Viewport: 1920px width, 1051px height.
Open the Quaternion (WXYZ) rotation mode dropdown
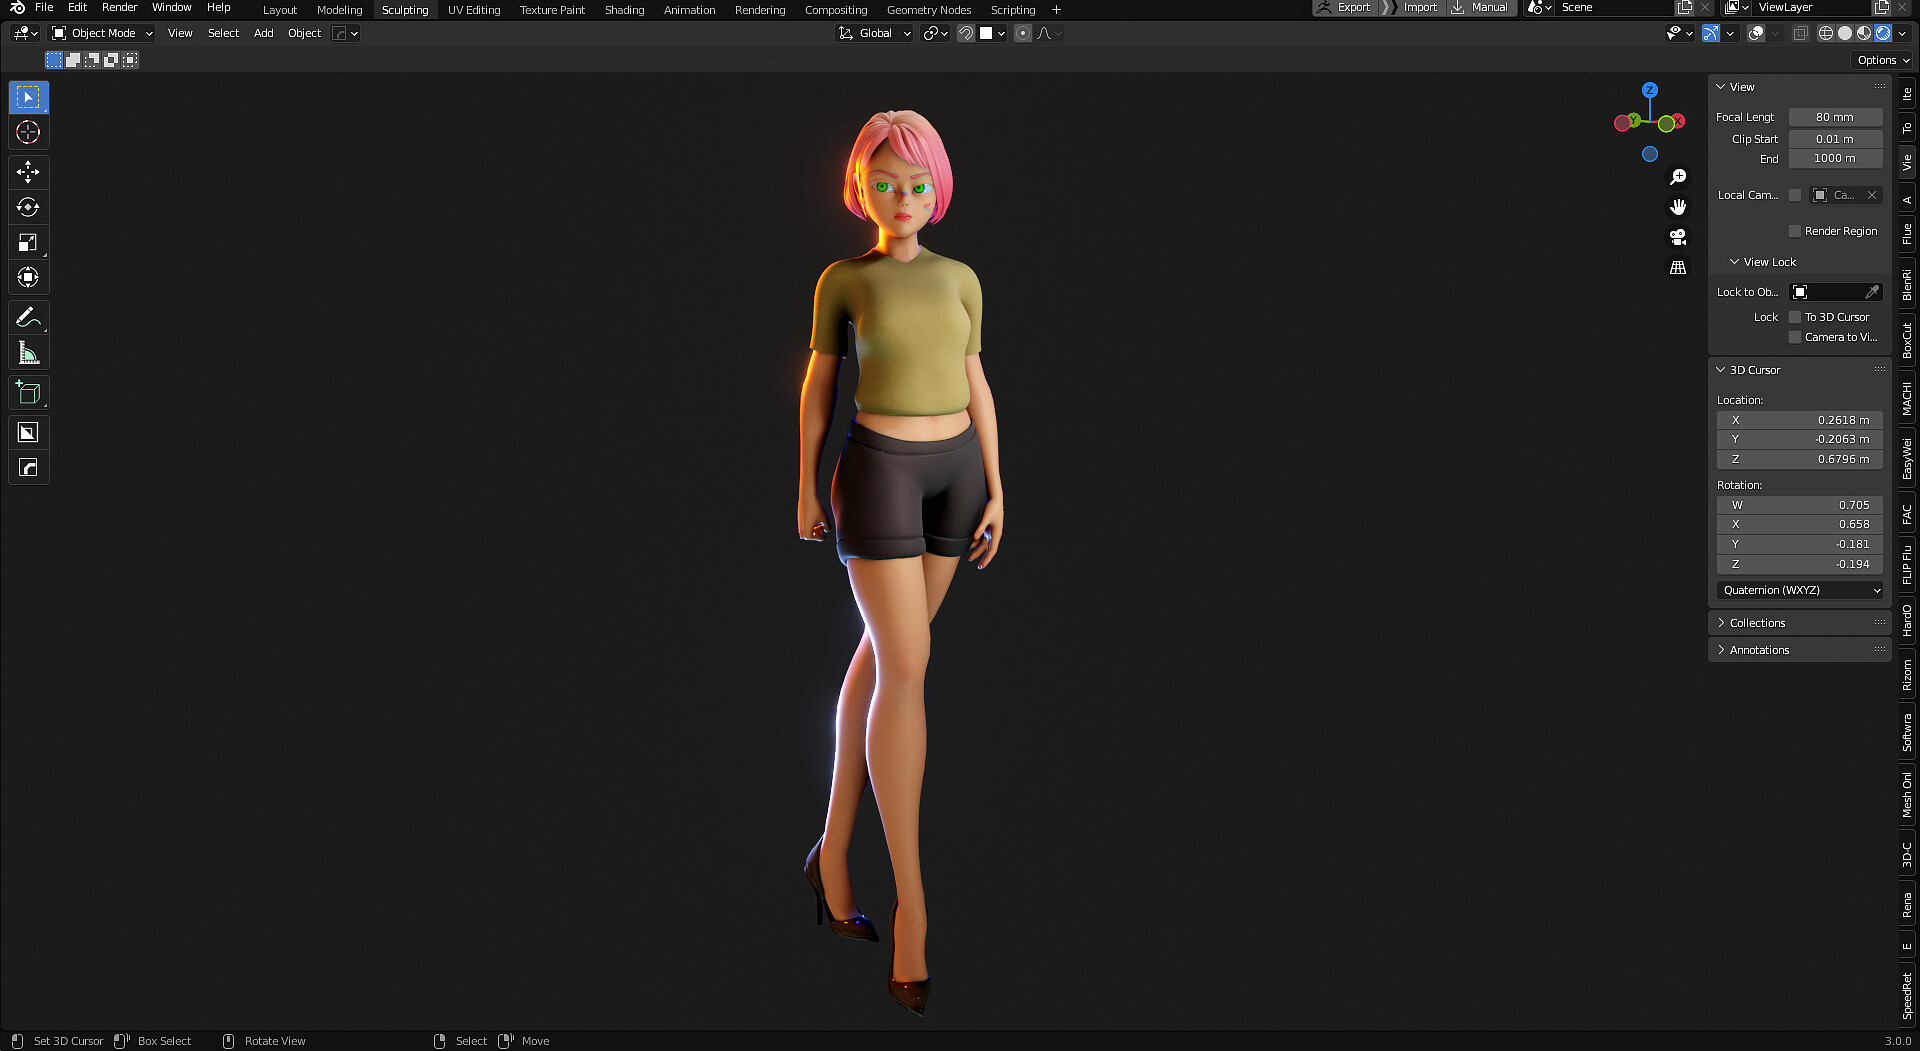pos(1799,590)
